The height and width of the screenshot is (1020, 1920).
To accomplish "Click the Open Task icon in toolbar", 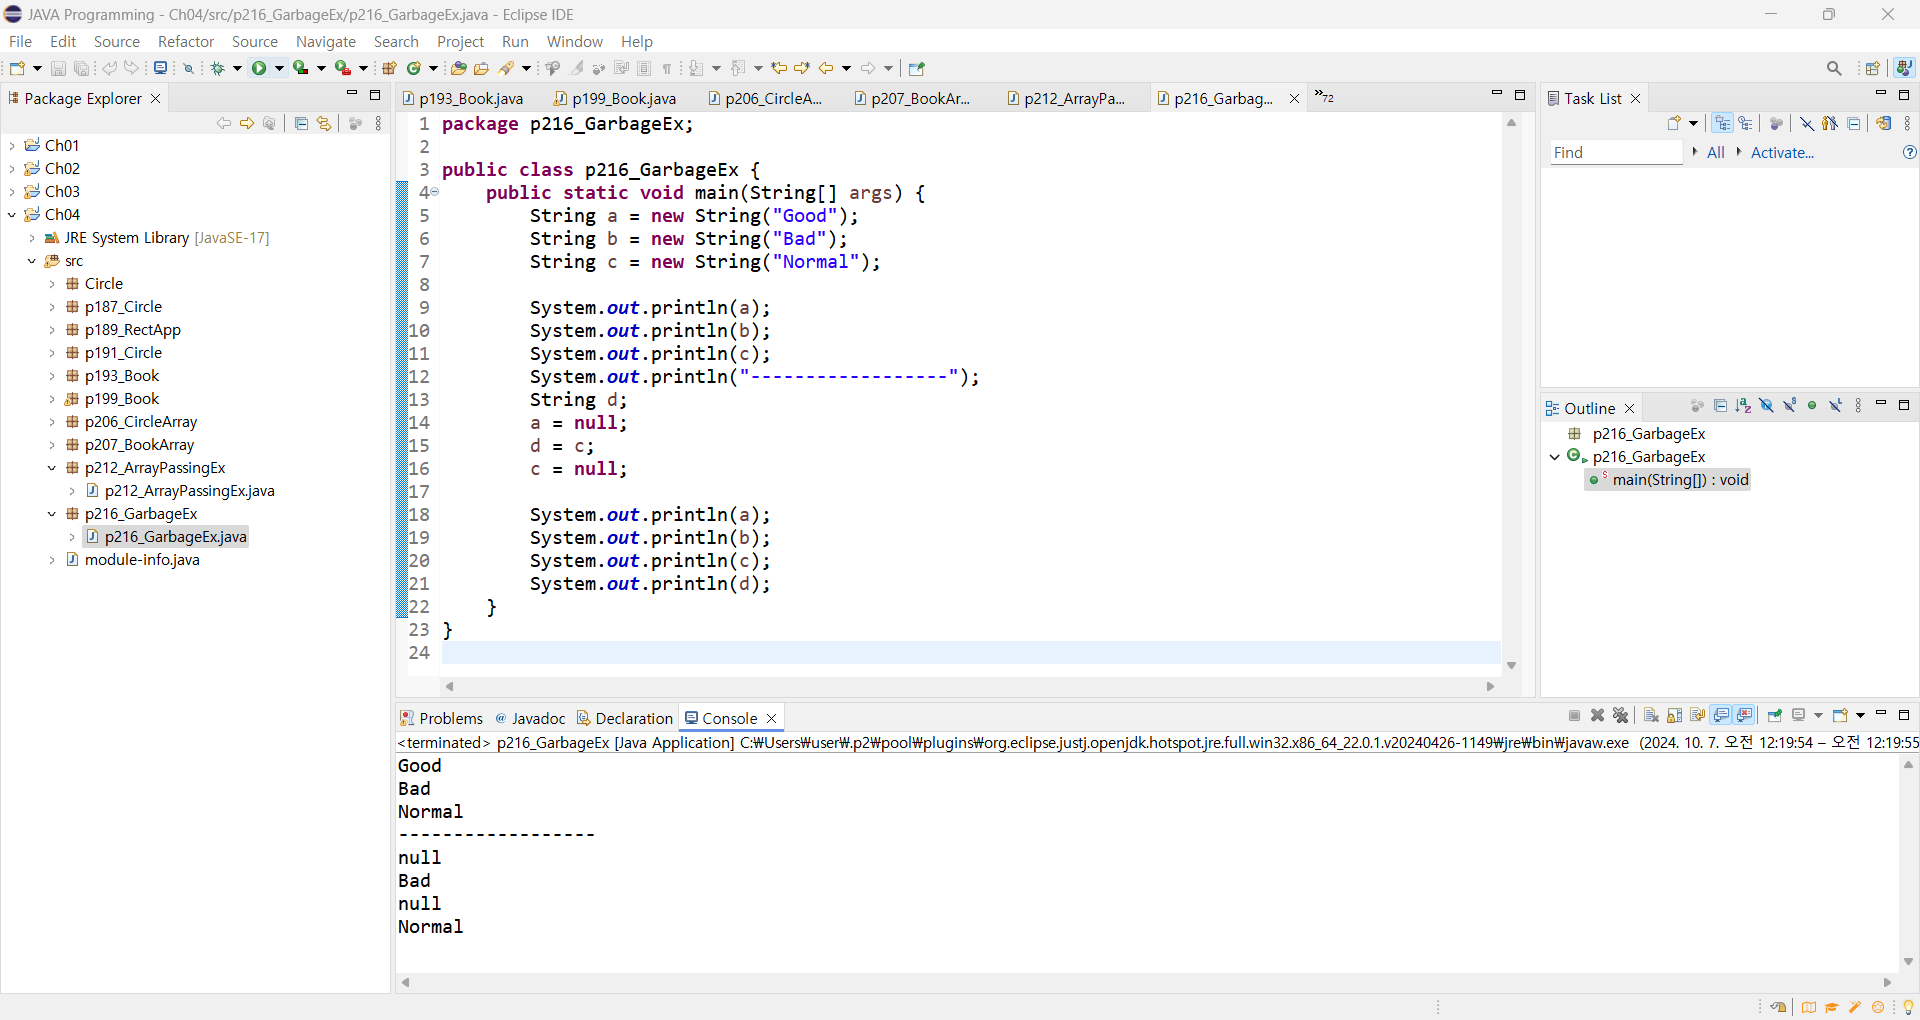I will (481, 68).
